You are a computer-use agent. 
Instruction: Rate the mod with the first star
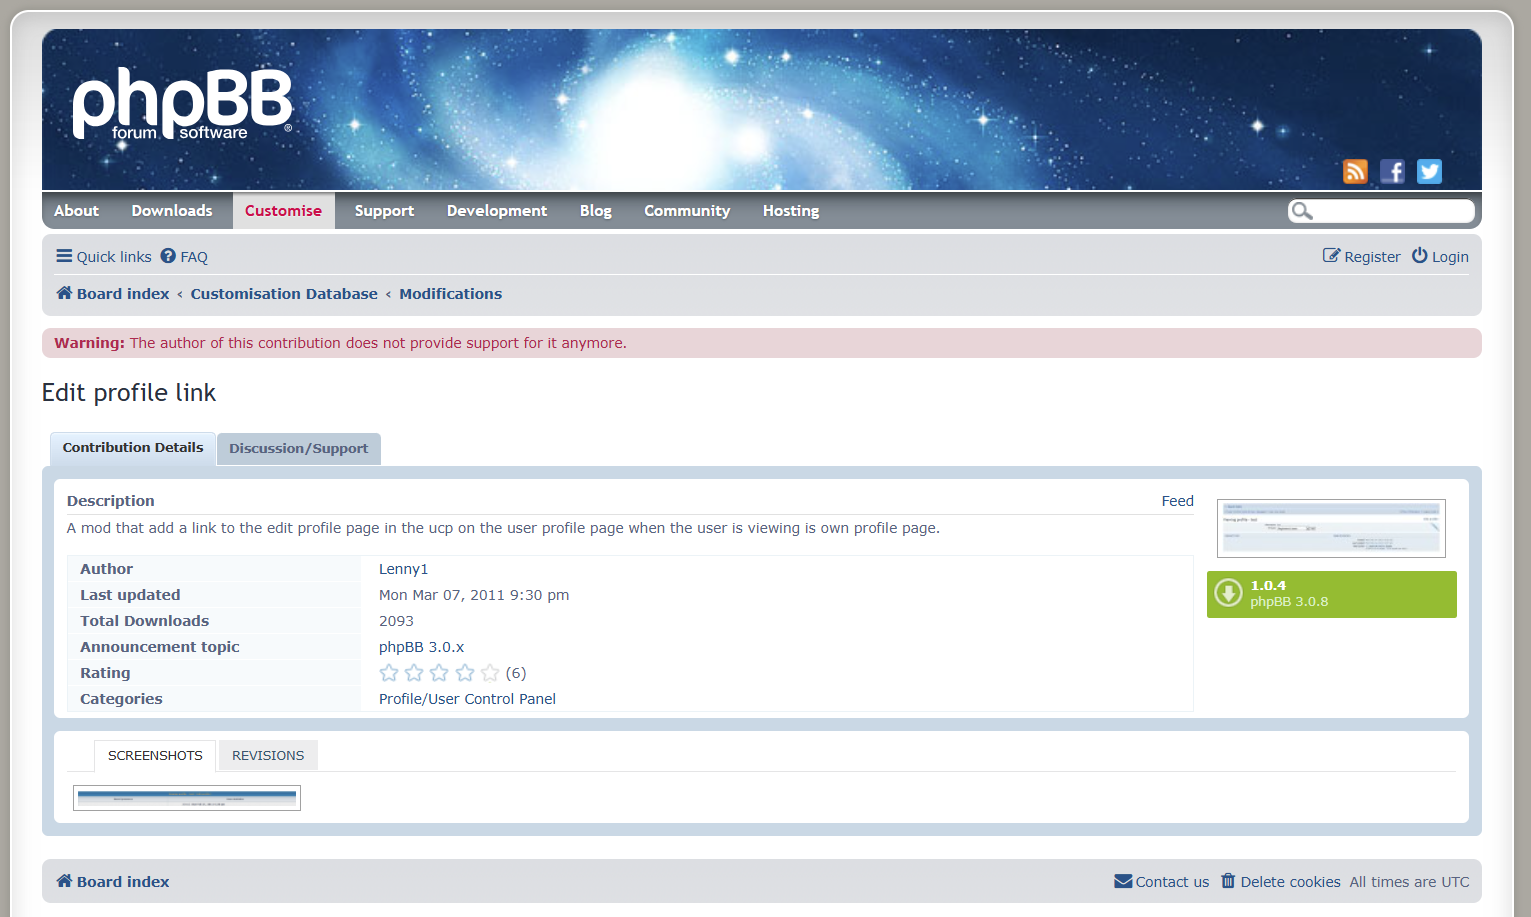tap(389, 673)
